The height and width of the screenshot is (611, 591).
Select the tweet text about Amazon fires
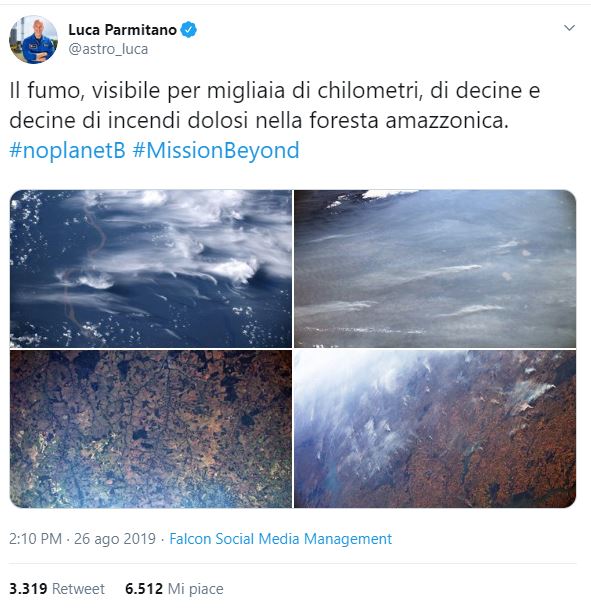tap(274, 106)
